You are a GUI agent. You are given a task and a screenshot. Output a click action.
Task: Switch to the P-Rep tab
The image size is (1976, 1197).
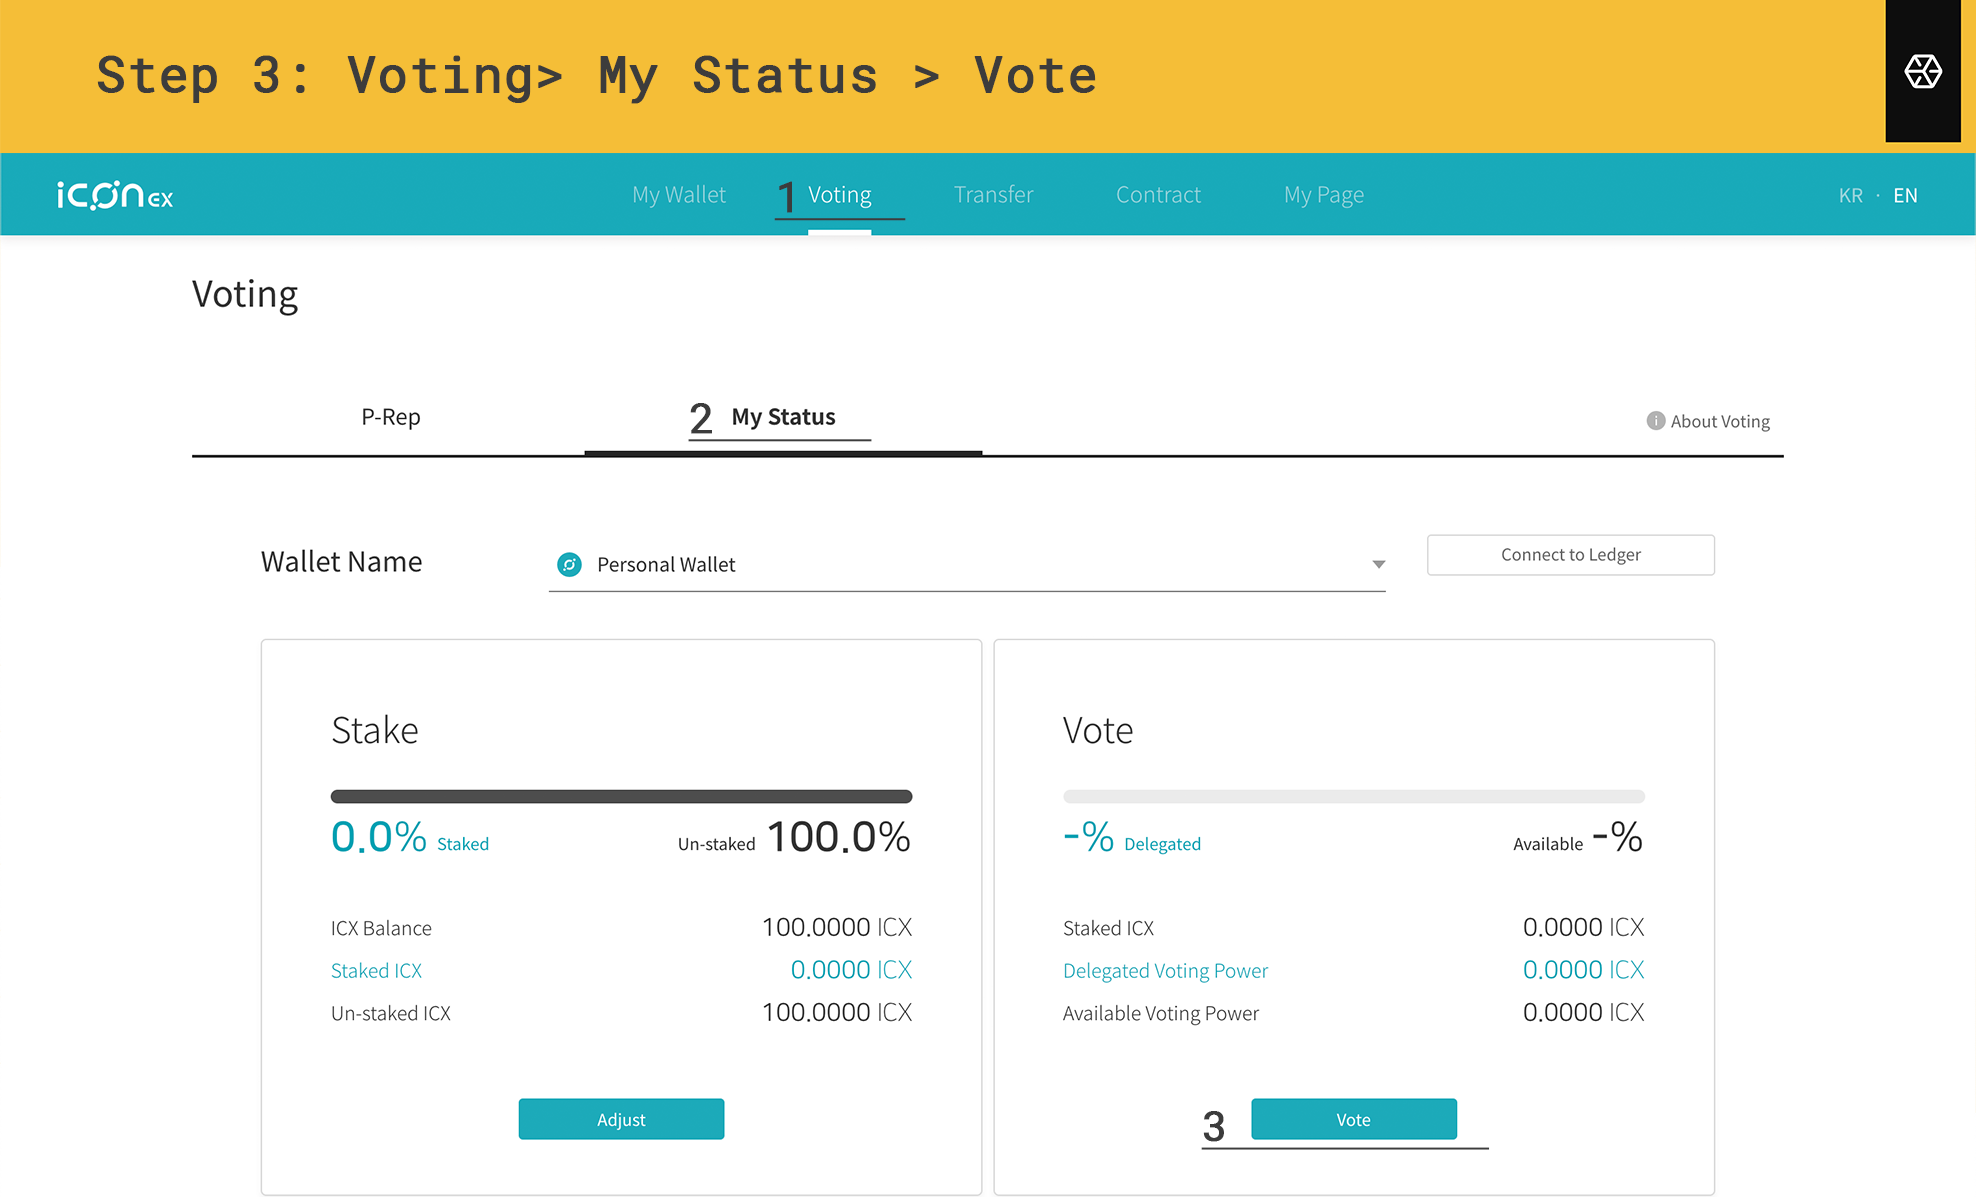coord(390,417)
